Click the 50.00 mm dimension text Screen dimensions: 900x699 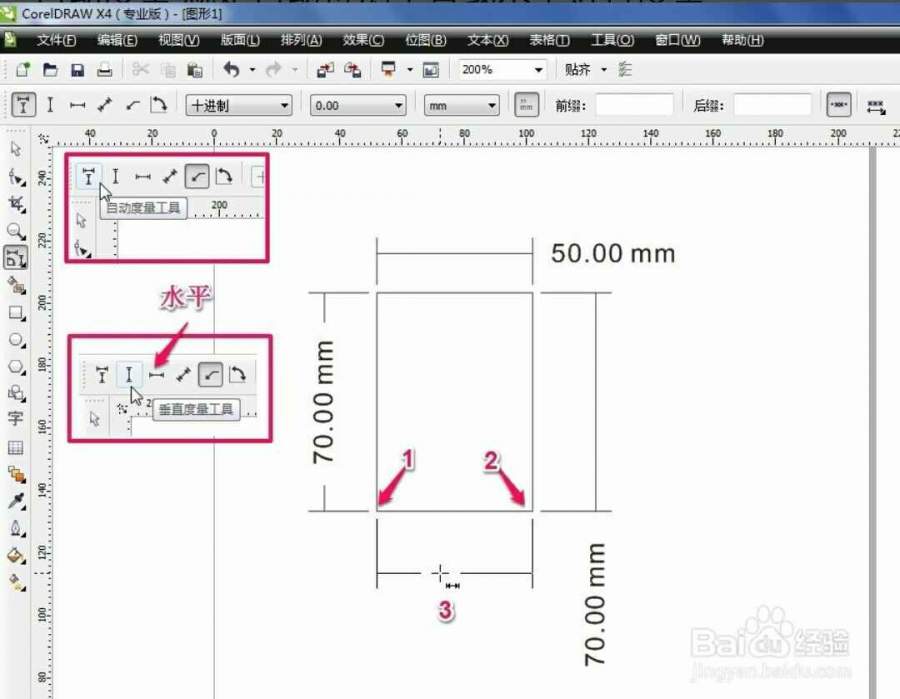[612, 254]
